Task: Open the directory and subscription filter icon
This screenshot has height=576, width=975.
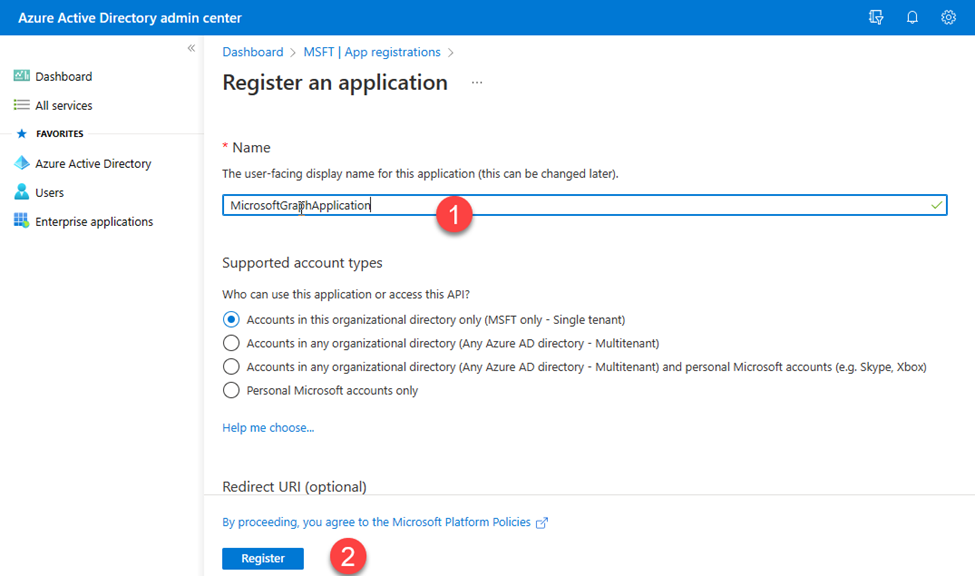Action: click(x=876, y=17)
